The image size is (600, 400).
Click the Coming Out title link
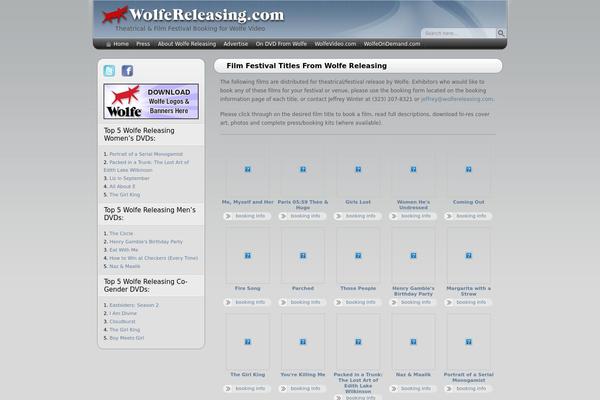point(468,202)
